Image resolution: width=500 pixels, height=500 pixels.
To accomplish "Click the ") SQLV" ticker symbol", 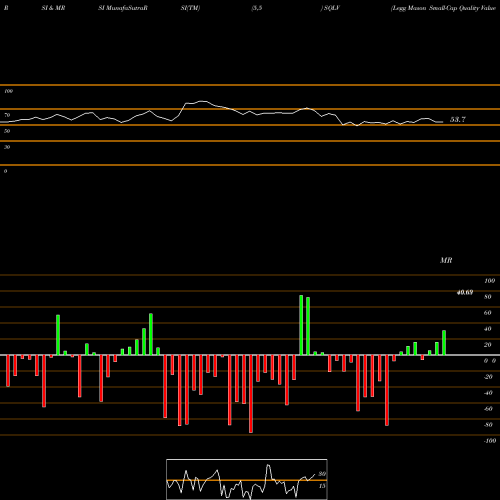I will (330, 8).
